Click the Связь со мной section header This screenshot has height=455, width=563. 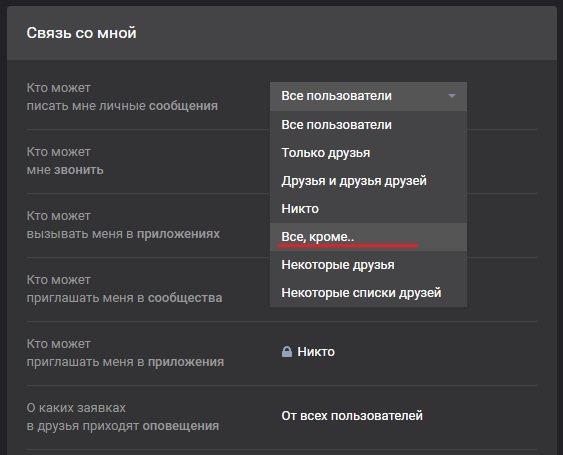point(82,33)
